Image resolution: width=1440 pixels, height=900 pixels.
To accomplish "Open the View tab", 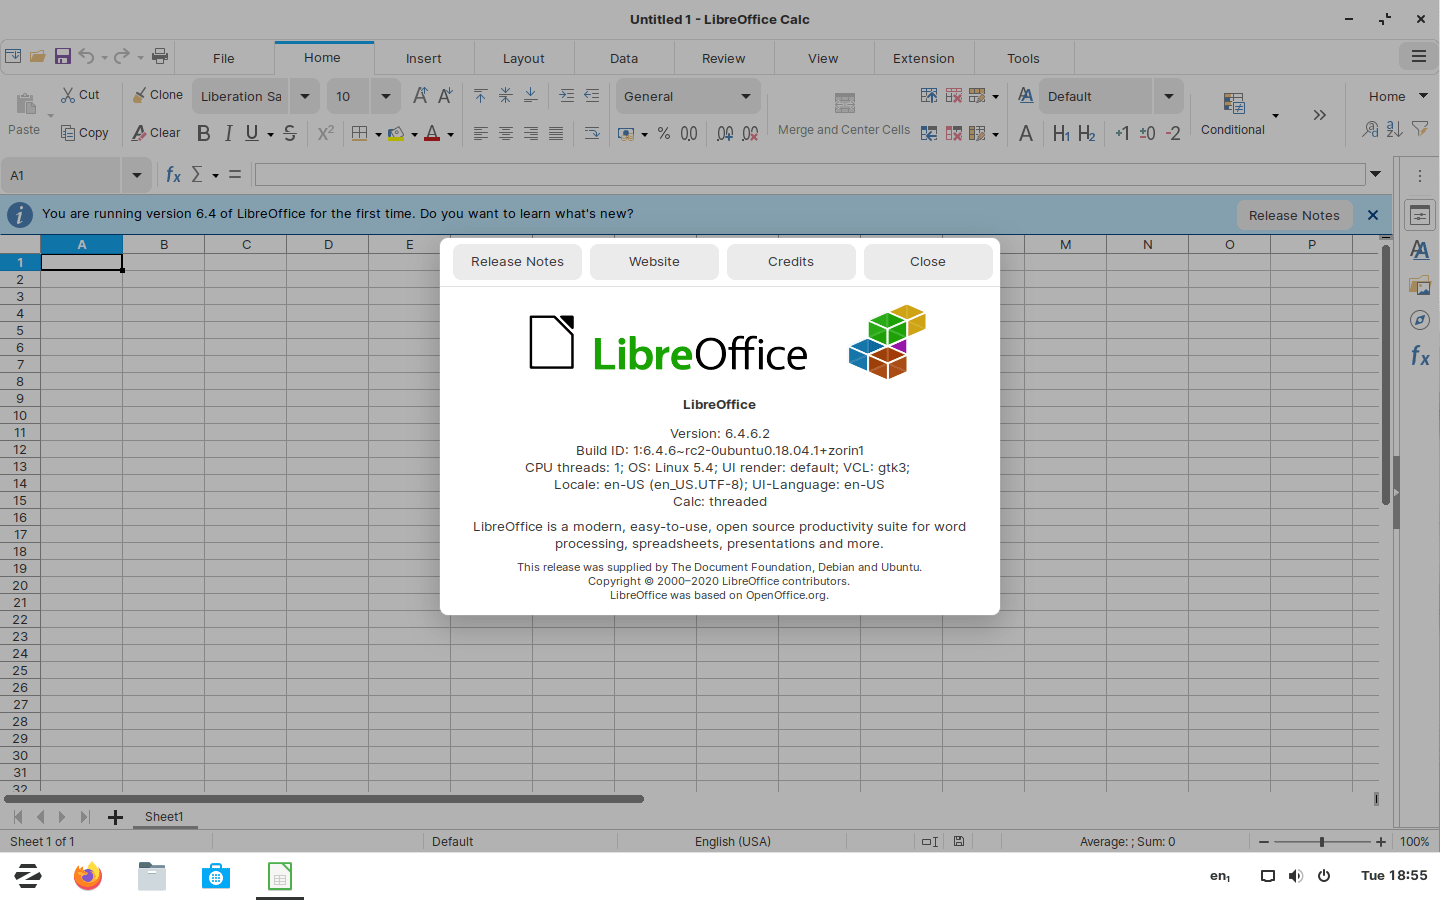I will click(x=824, y=58).
